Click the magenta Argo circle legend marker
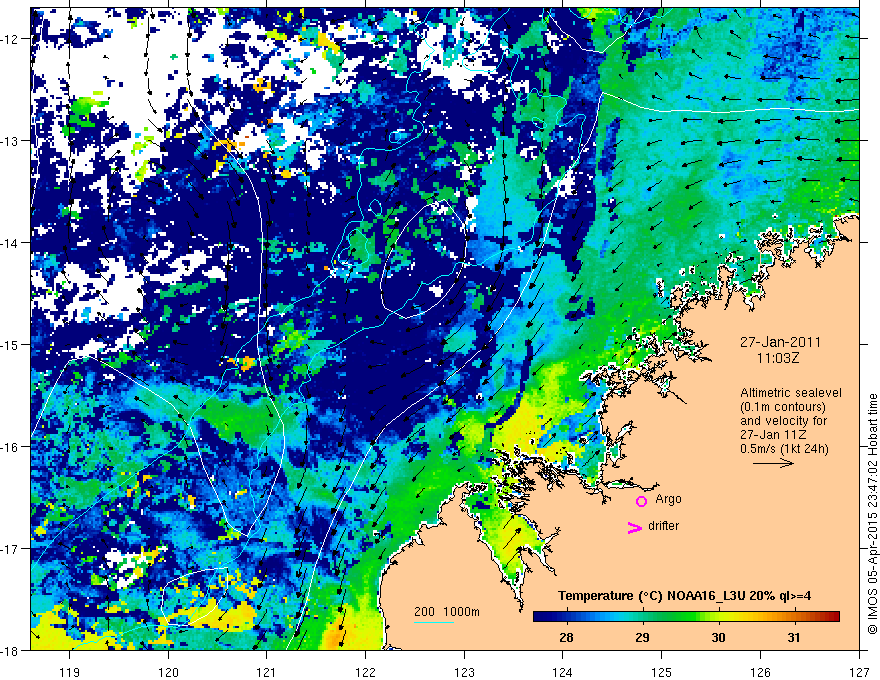Image resolution: width=880 pixels, height=680 pixels. [x=641, y=501]
